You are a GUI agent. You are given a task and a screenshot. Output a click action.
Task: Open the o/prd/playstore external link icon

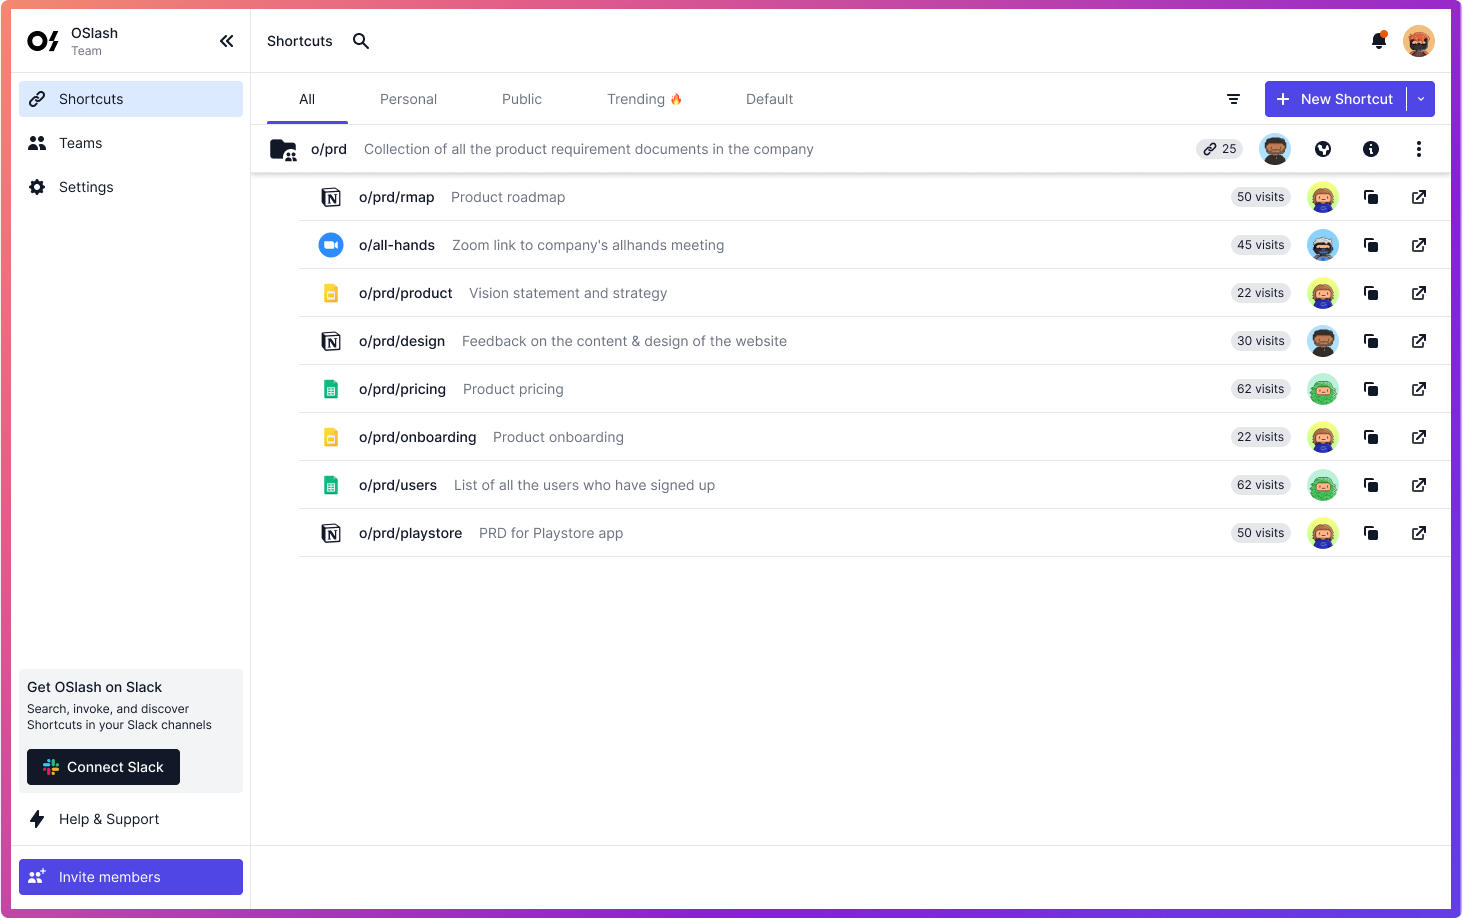[1418, 533]
